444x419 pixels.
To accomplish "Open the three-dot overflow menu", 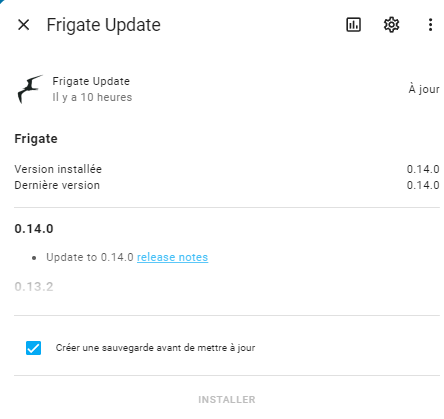I will coord(430,25).
